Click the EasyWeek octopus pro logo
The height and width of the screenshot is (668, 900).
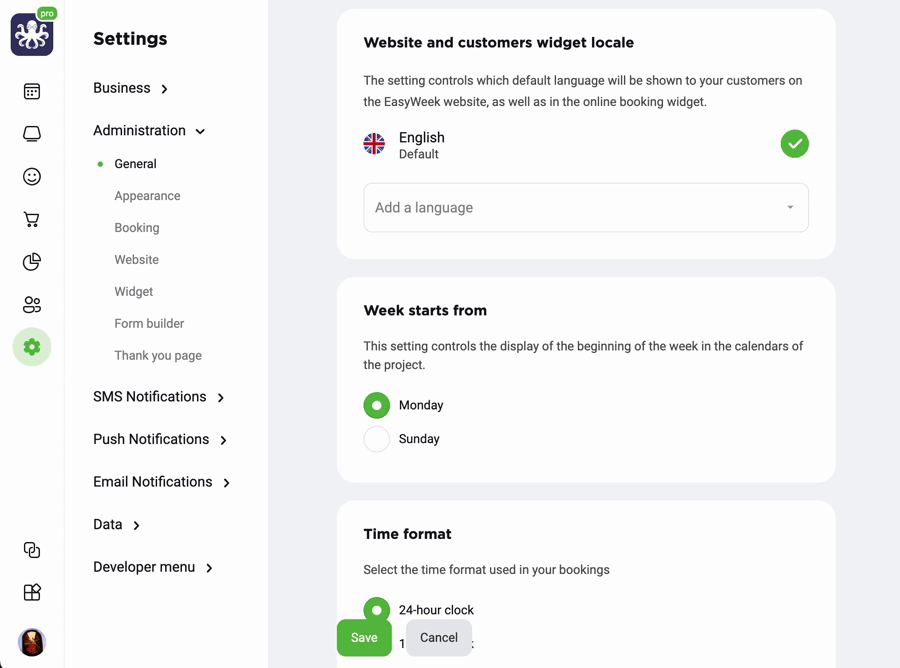click(x=32, y=33)
